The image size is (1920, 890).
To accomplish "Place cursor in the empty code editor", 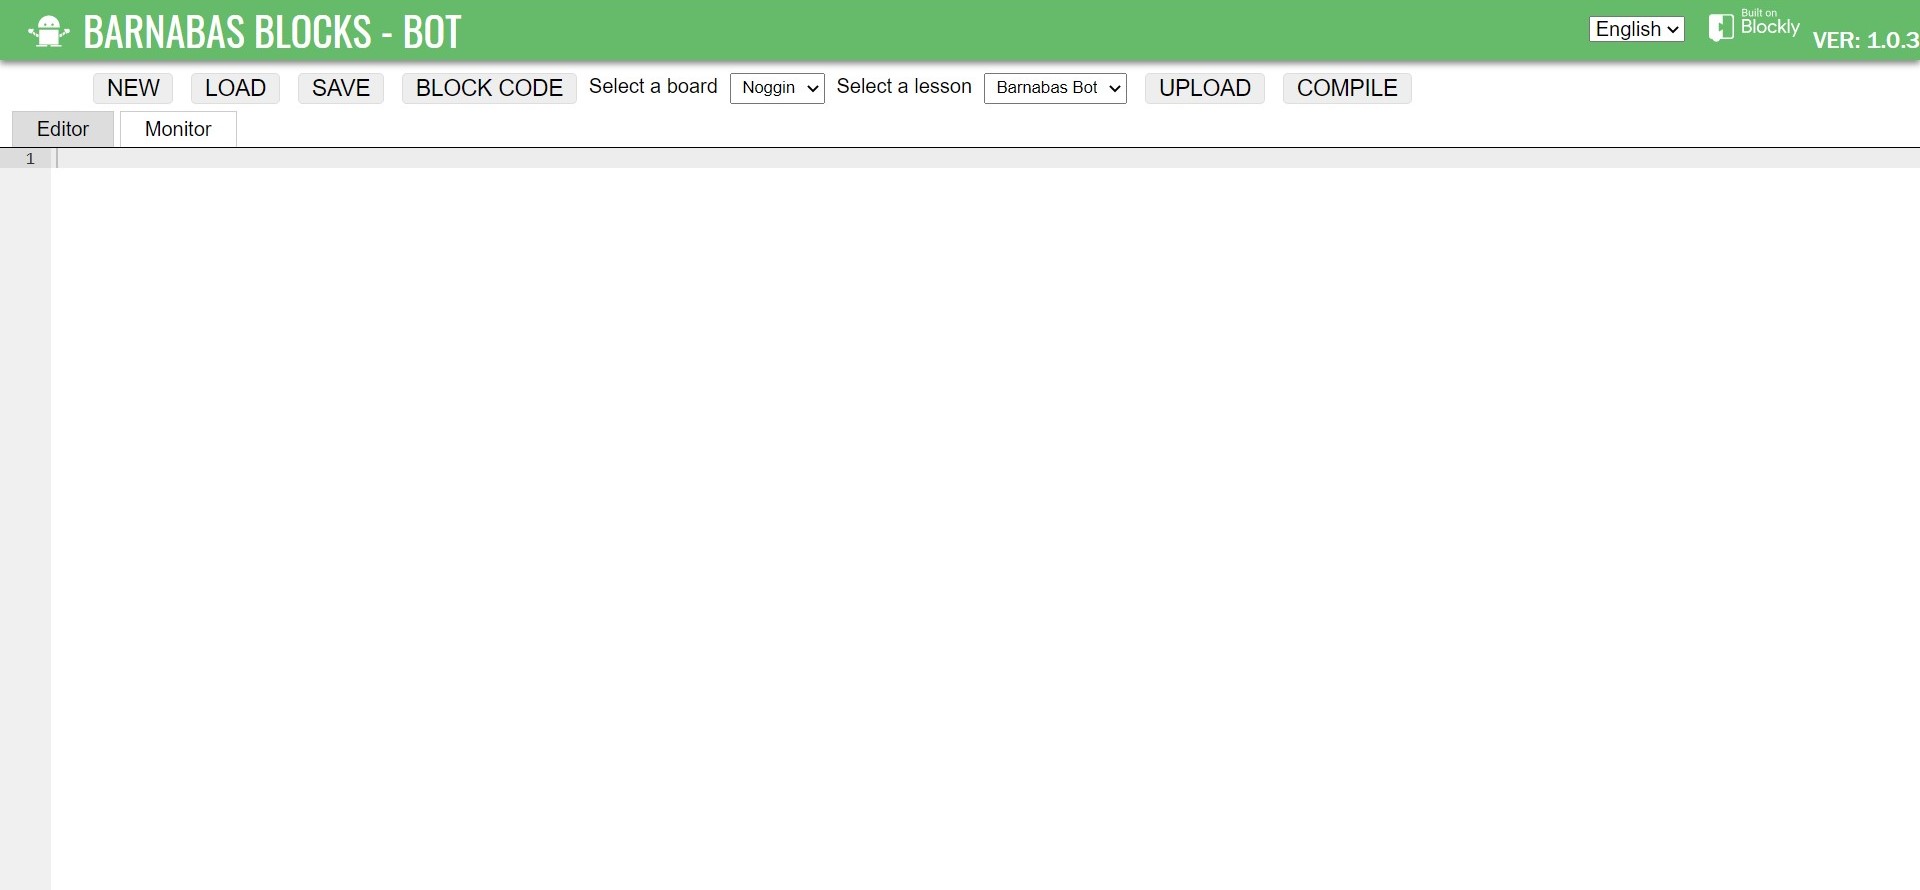I will click(x=900, y=400).
